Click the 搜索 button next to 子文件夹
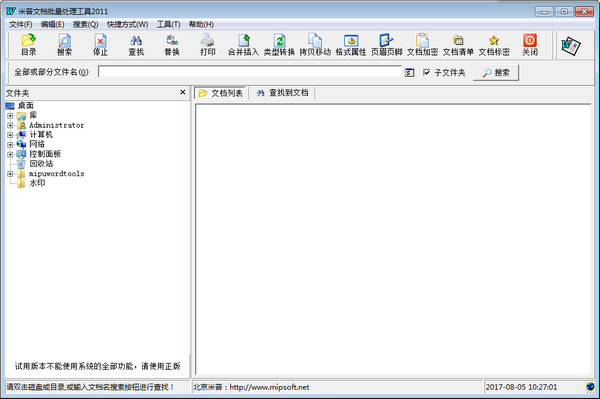This screenshot has width=600, height=399. [x=496, y=73]
